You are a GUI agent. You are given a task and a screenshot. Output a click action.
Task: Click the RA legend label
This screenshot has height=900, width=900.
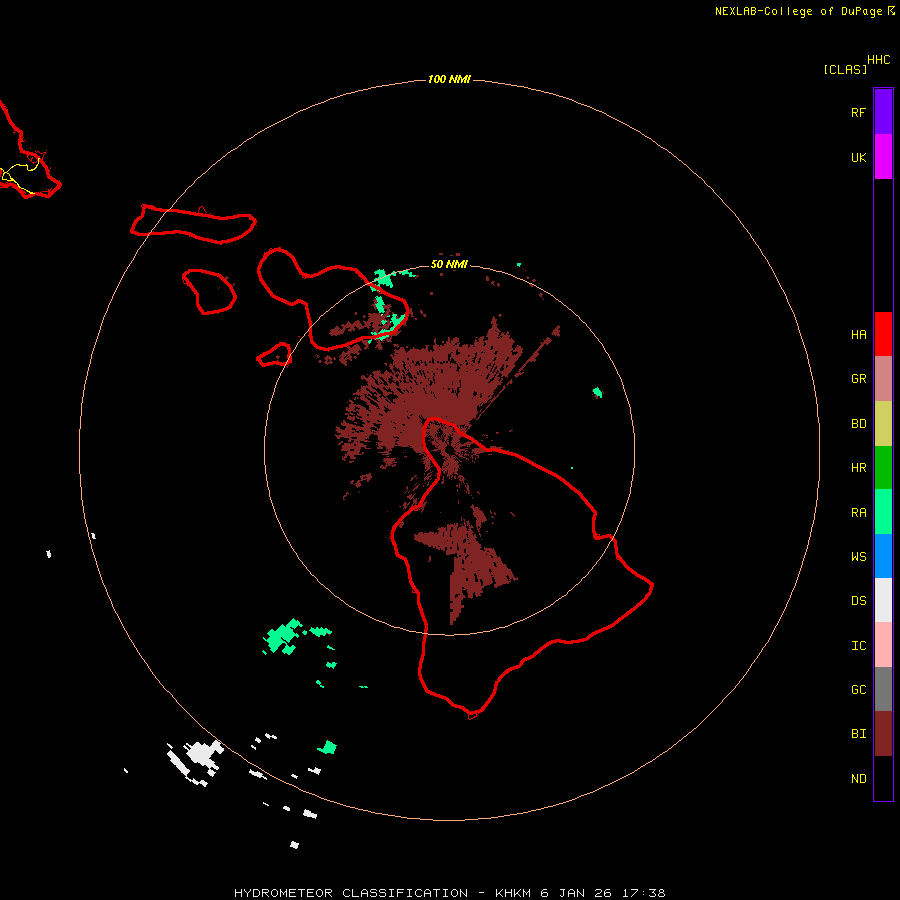pos(858,513)
